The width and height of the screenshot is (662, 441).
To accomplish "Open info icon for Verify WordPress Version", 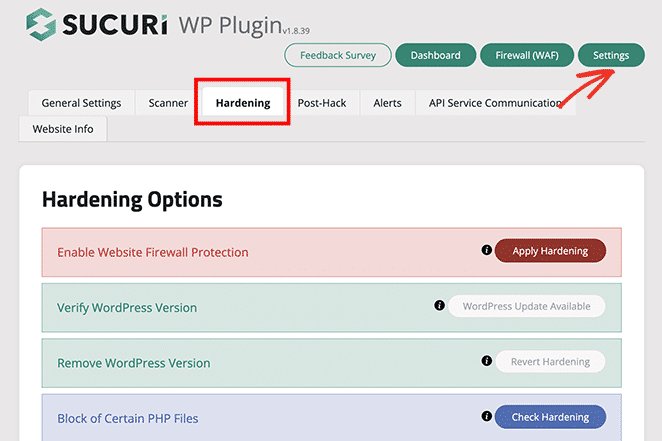I will click(x=440, y=305).
